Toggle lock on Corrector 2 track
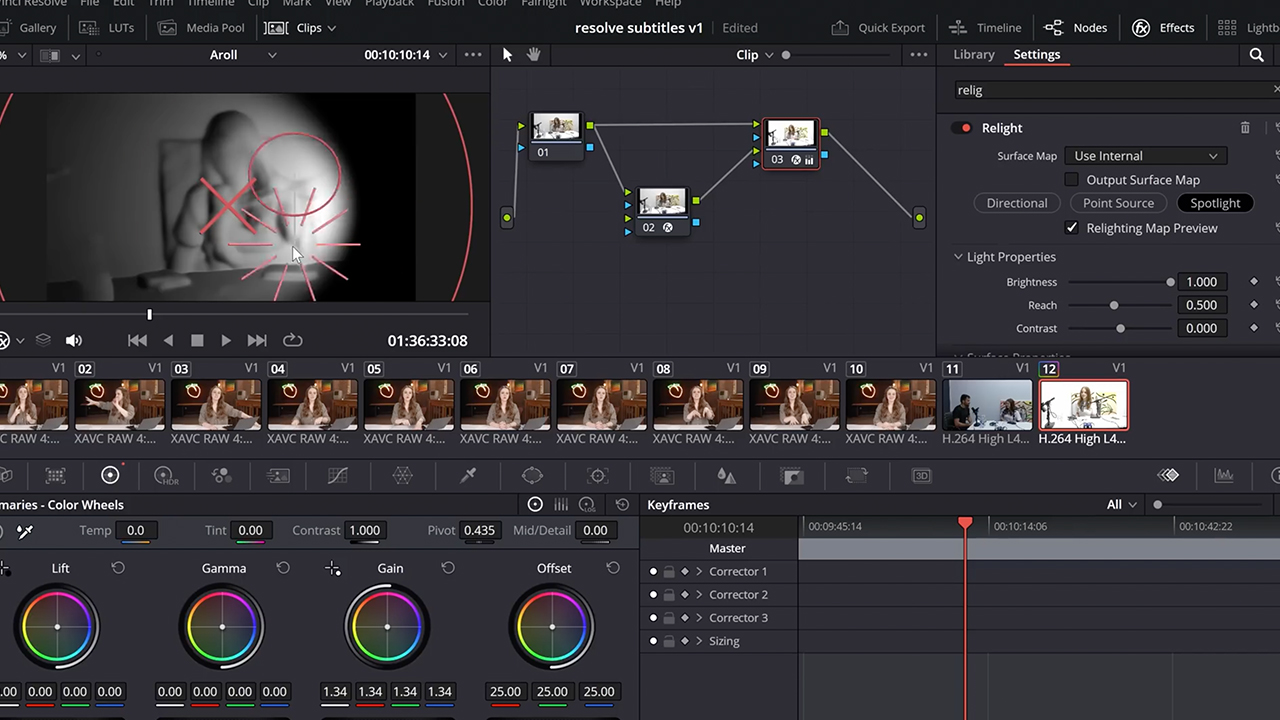The width and height of the screenshot is (1280, 720). tap(669, 595)
